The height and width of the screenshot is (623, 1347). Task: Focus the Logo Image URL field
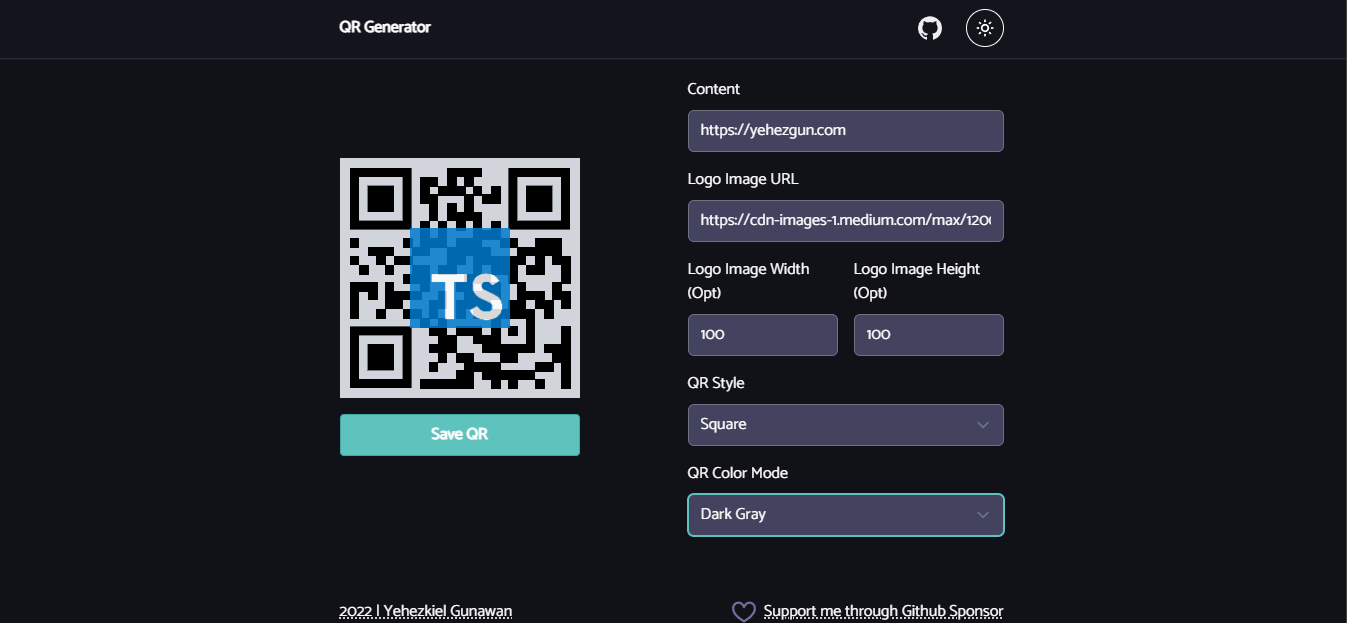(846, 221)
